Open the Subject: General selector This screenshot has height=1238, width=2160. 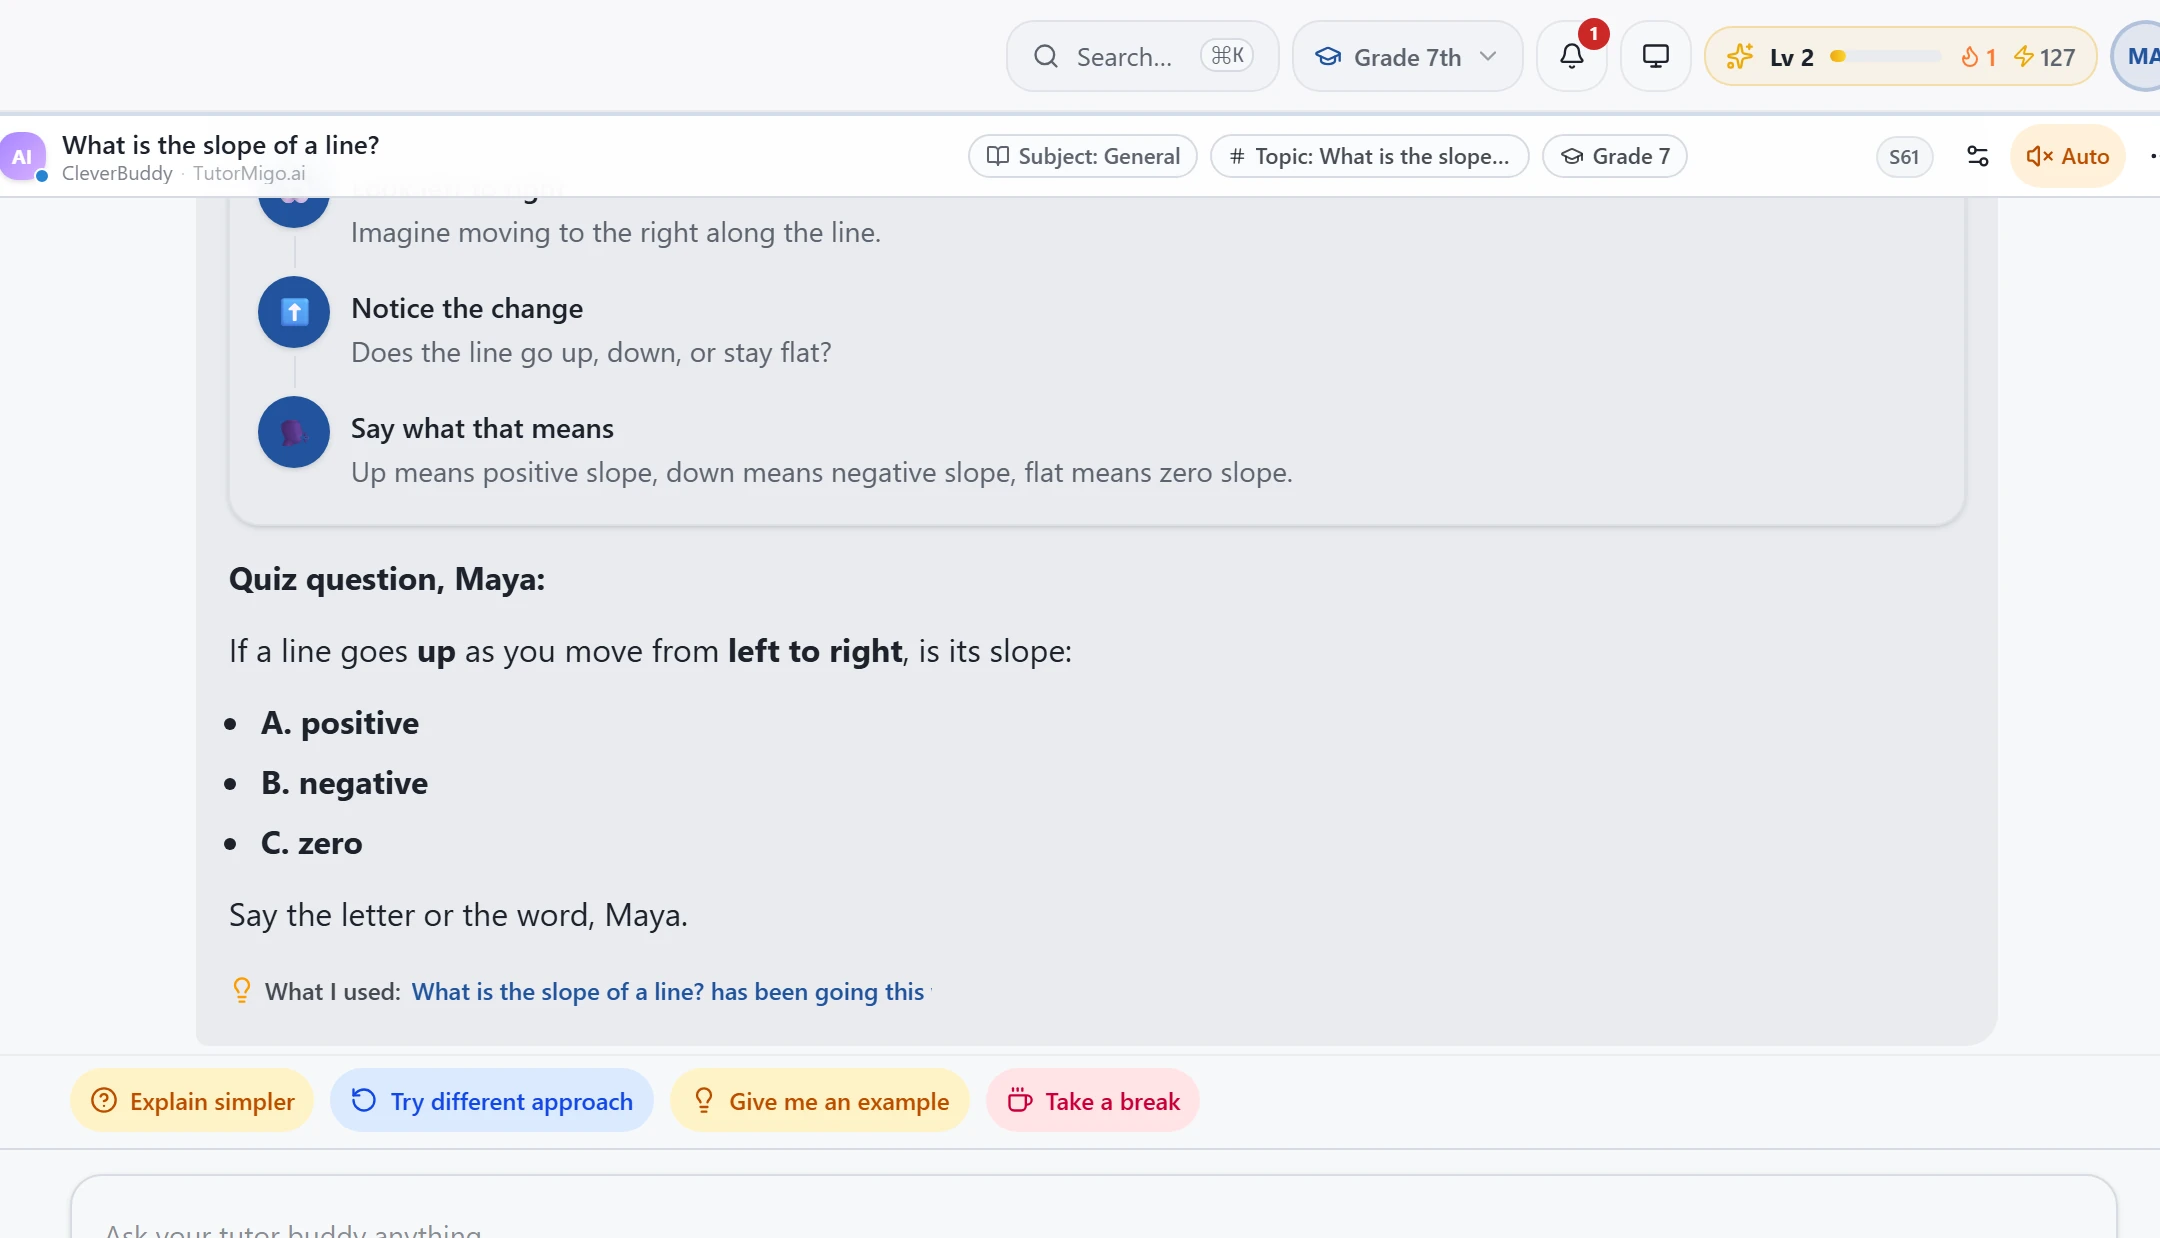tap(1083, 156)
